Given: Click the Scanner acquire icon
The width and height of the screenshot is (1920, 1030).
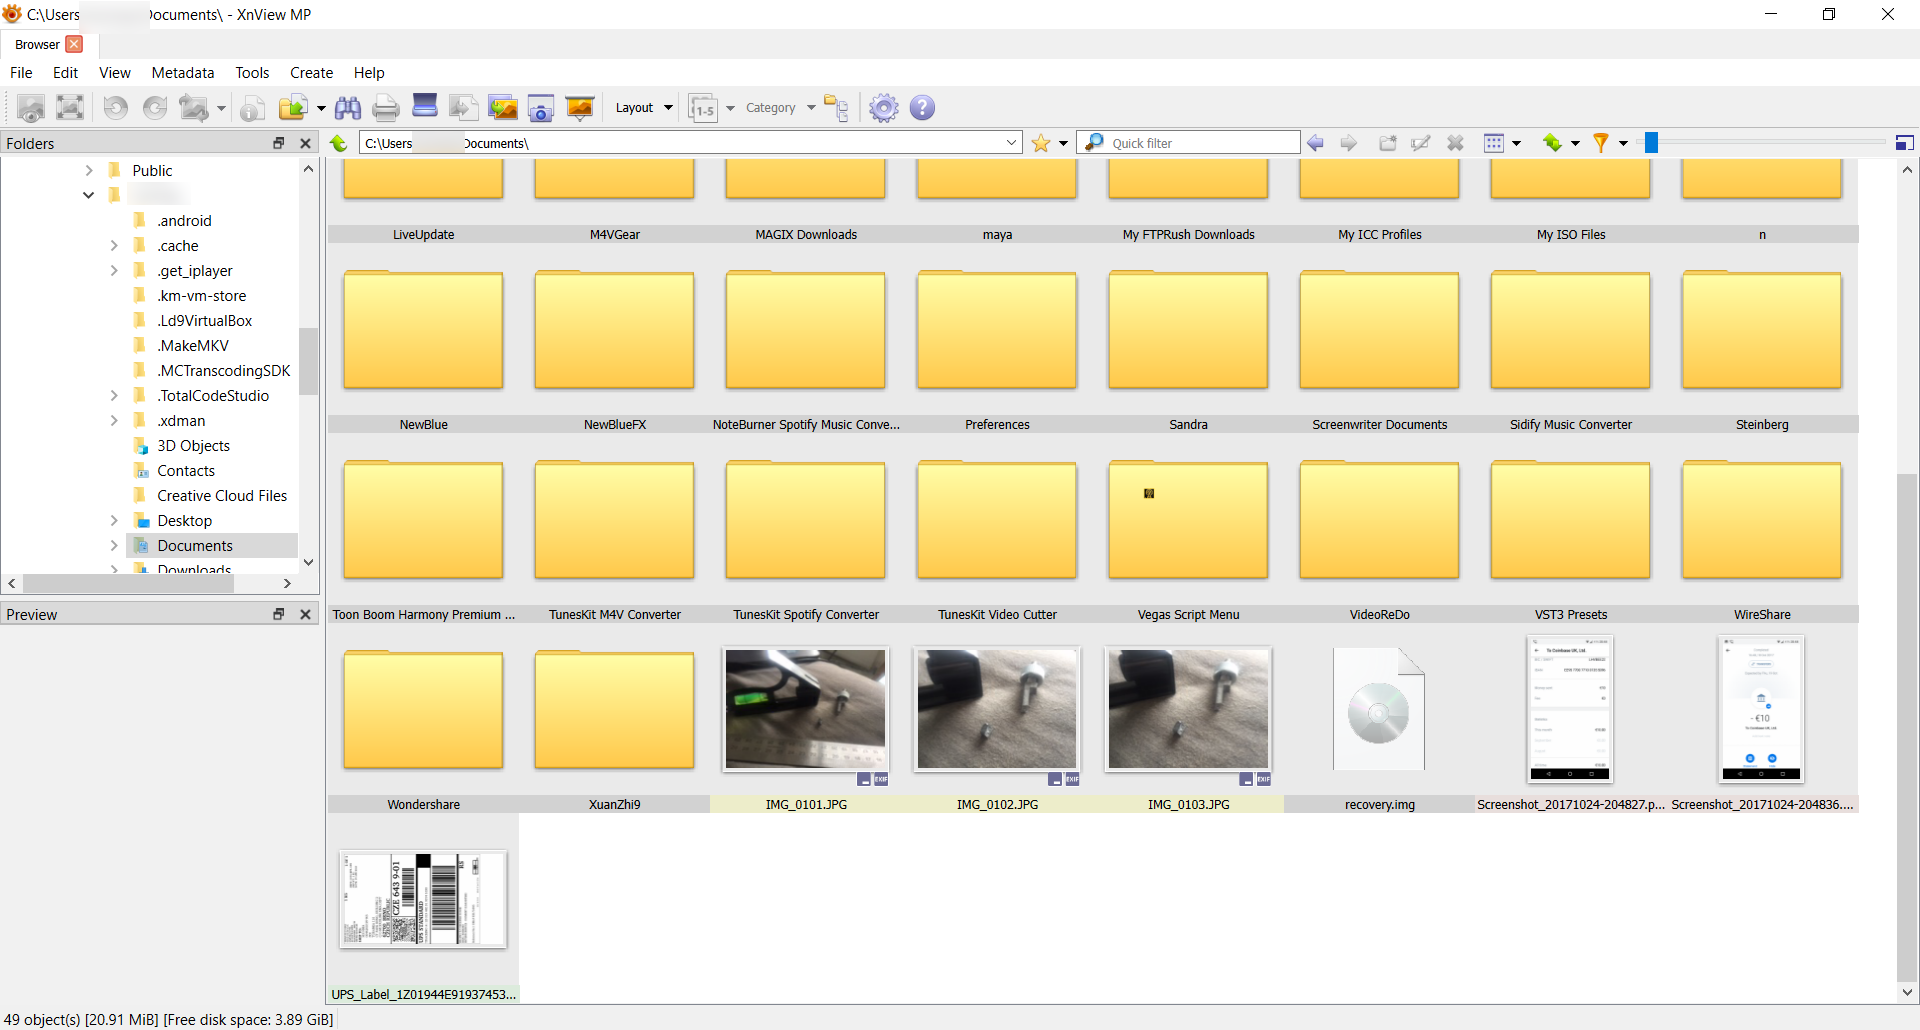Looking at the screenshot, I should click(x=425, y=106).
